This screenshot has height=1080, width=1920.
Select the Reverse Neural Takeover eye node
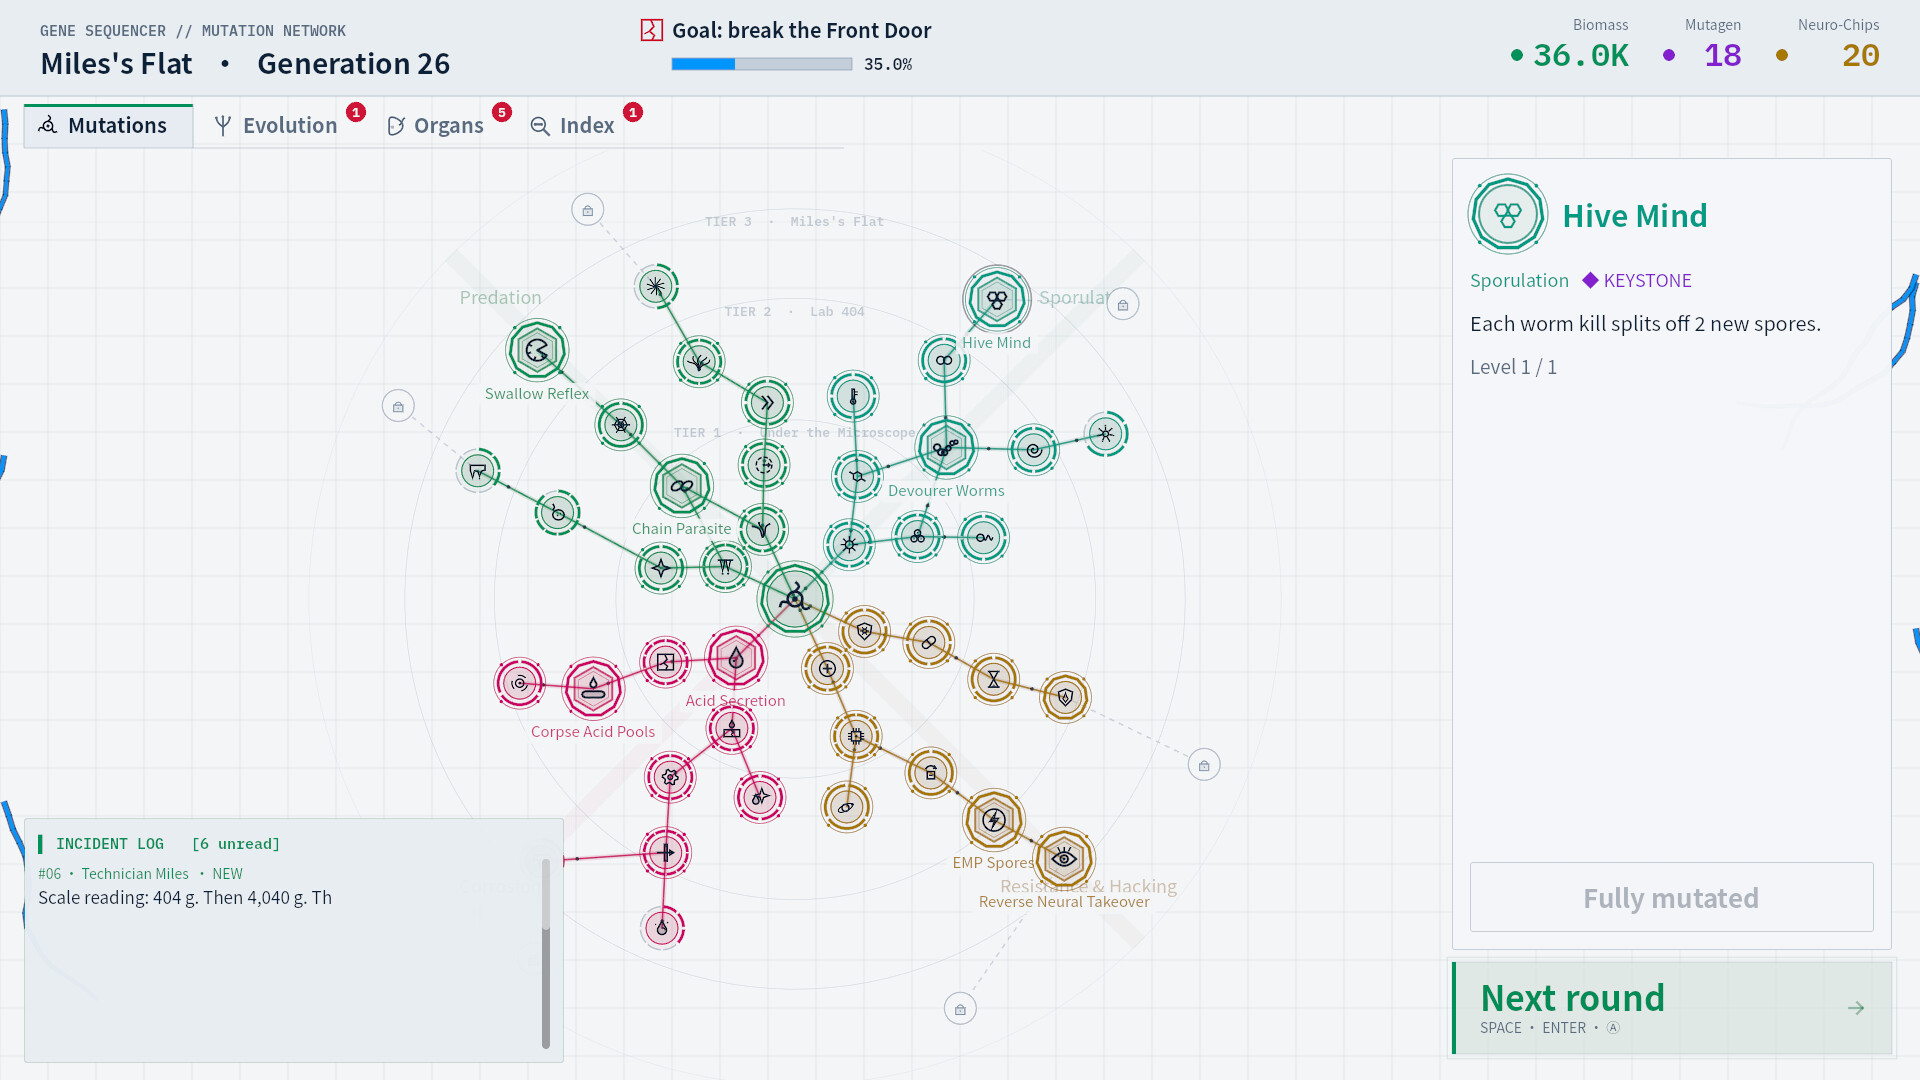[x=1064, y=858]
